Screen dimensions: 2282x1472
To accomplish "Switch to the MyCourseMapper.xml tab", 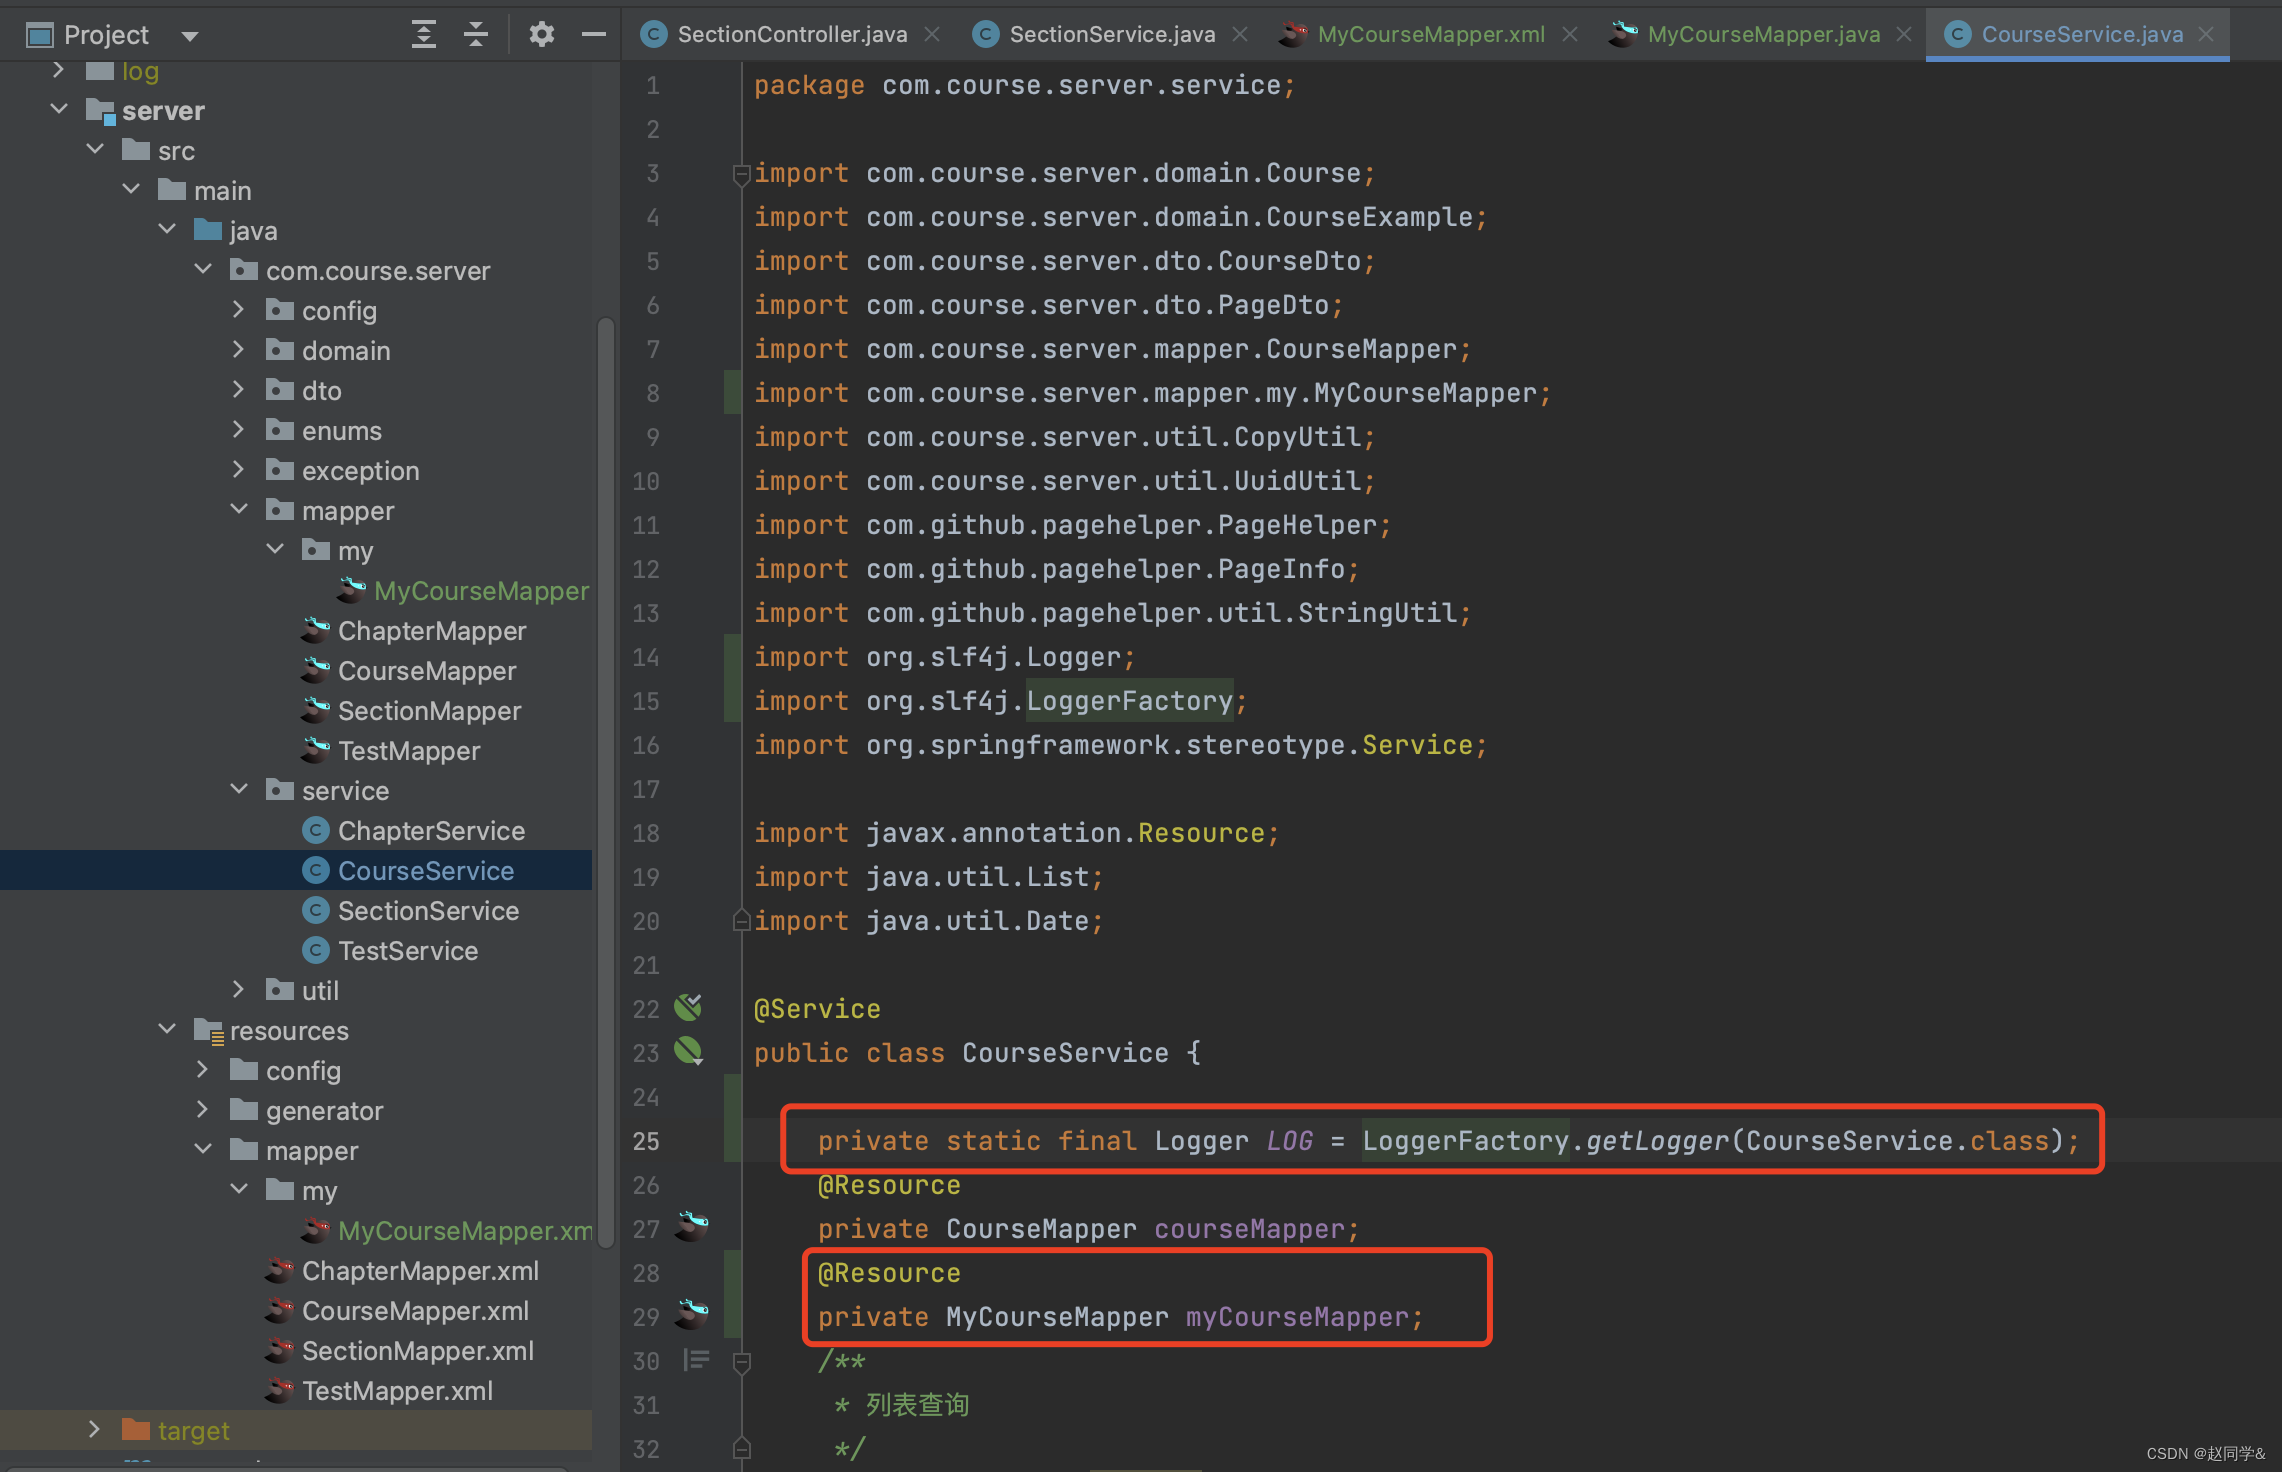I will tap(1430, 35).
